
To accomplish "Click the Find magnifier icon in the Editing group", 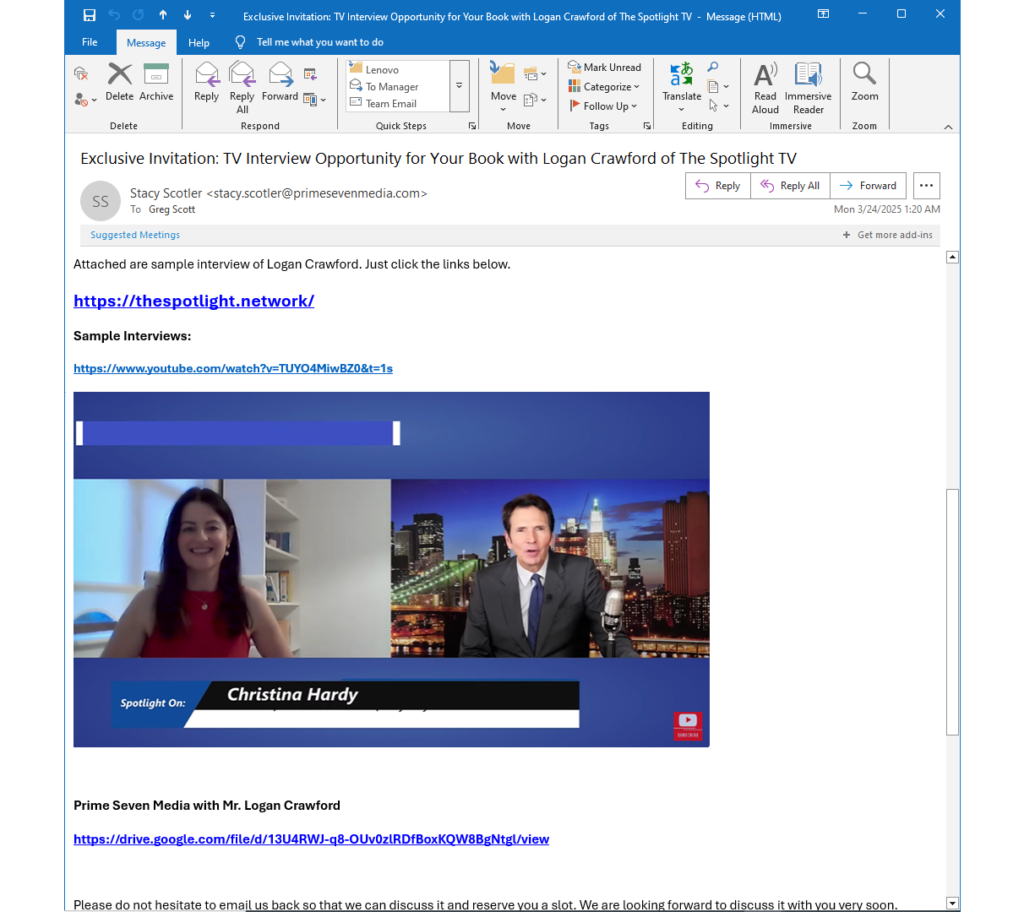I will (712, 67).
